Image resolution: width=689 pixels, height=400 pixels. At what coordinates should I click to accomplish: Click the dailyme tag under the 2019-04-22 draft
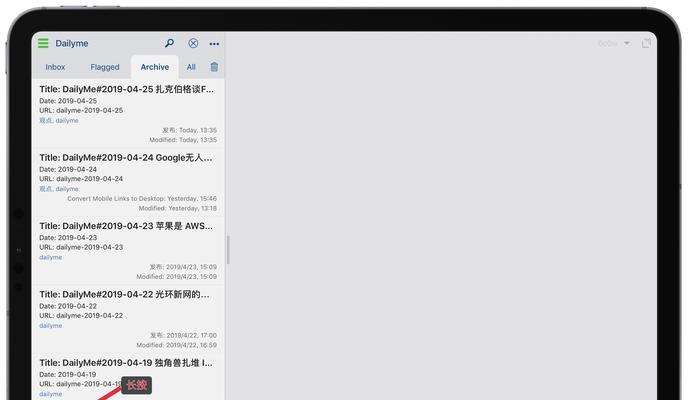pyautogui.click(x=51, y=326)
